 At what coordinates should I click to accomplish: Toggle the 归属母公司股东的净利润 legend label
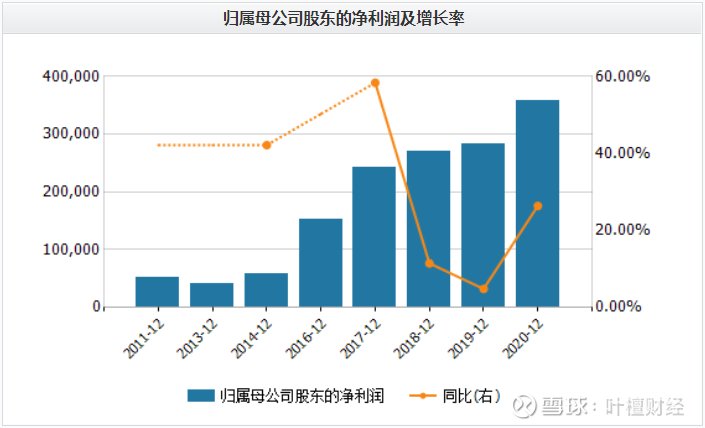[302, 396]
